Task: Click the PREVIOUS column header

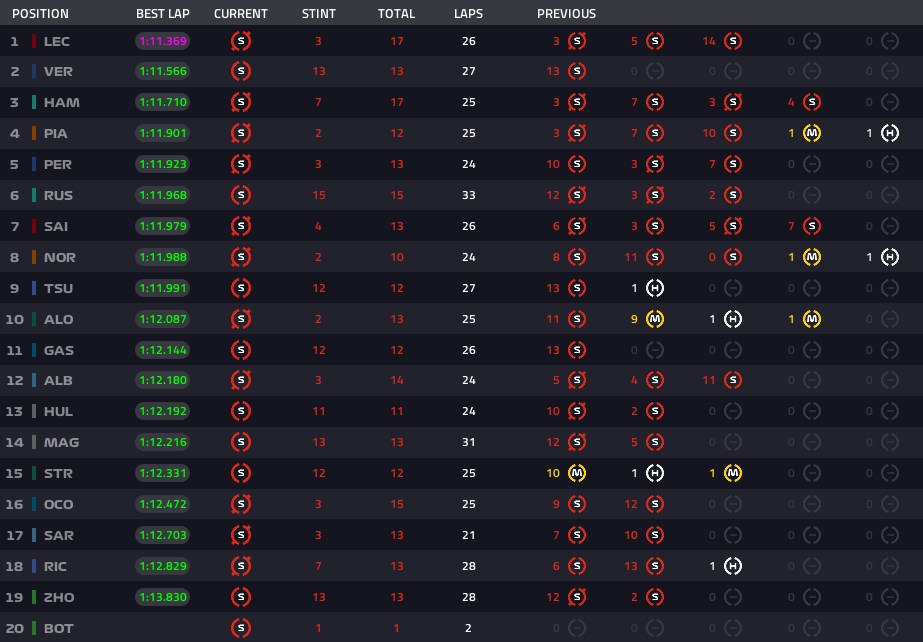Action: tap(566, 14)
